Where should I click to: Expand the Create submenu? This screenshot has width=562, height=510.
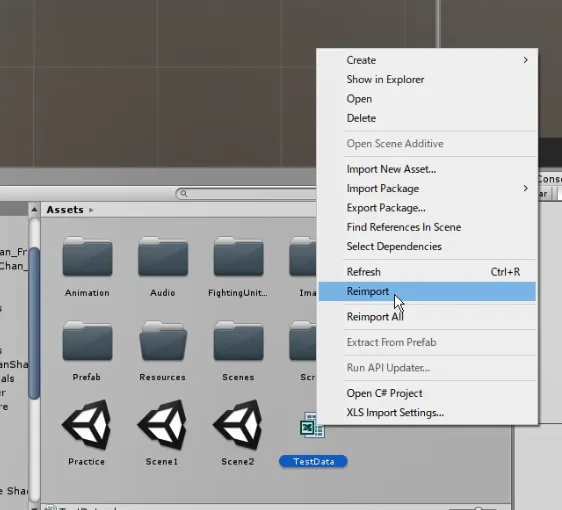pyautogui.click(x=427, y=60)
